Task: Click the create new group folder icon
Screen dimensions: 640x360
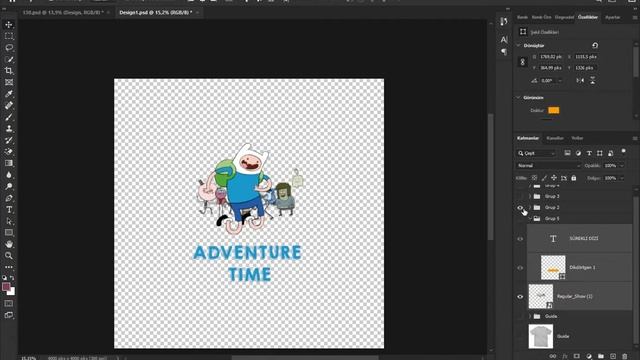Action: click(x=601, y=356)
